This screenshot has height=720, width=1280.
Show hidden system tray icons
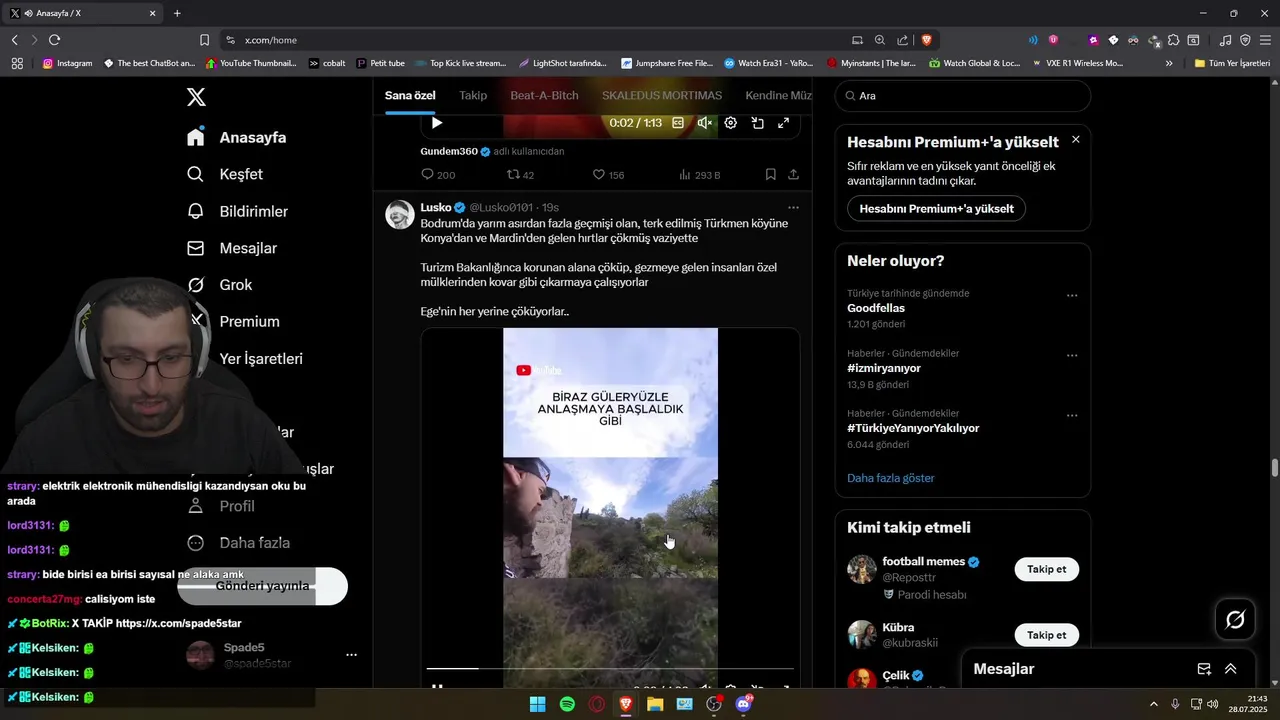(x=1154, y=704)
